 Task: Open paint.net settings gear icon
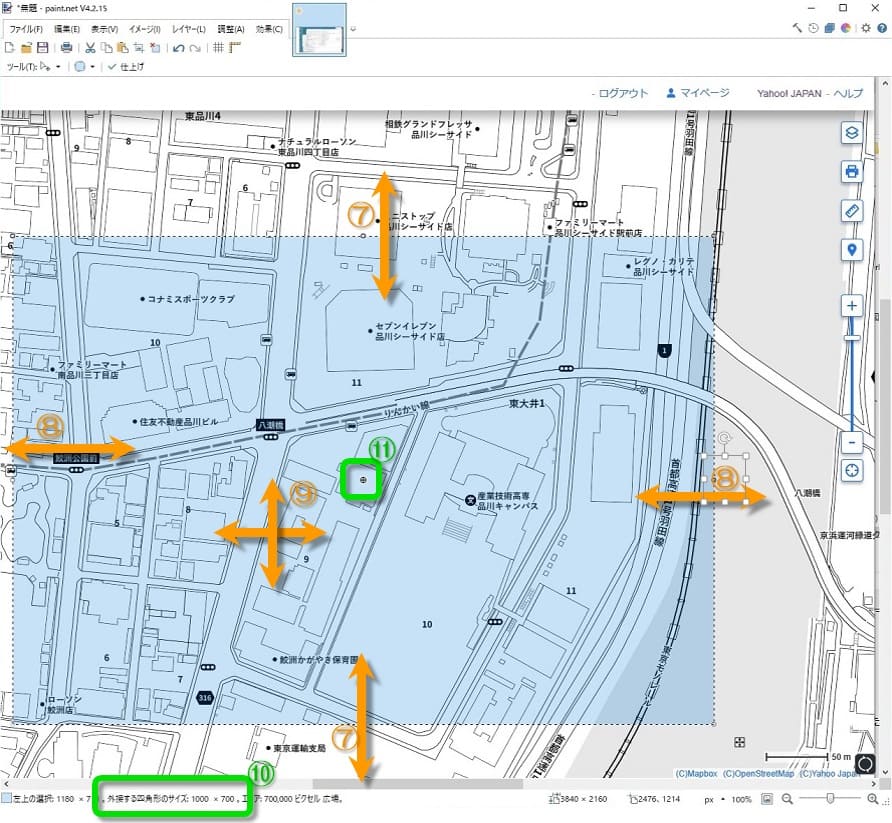click(x=866, y=29)
